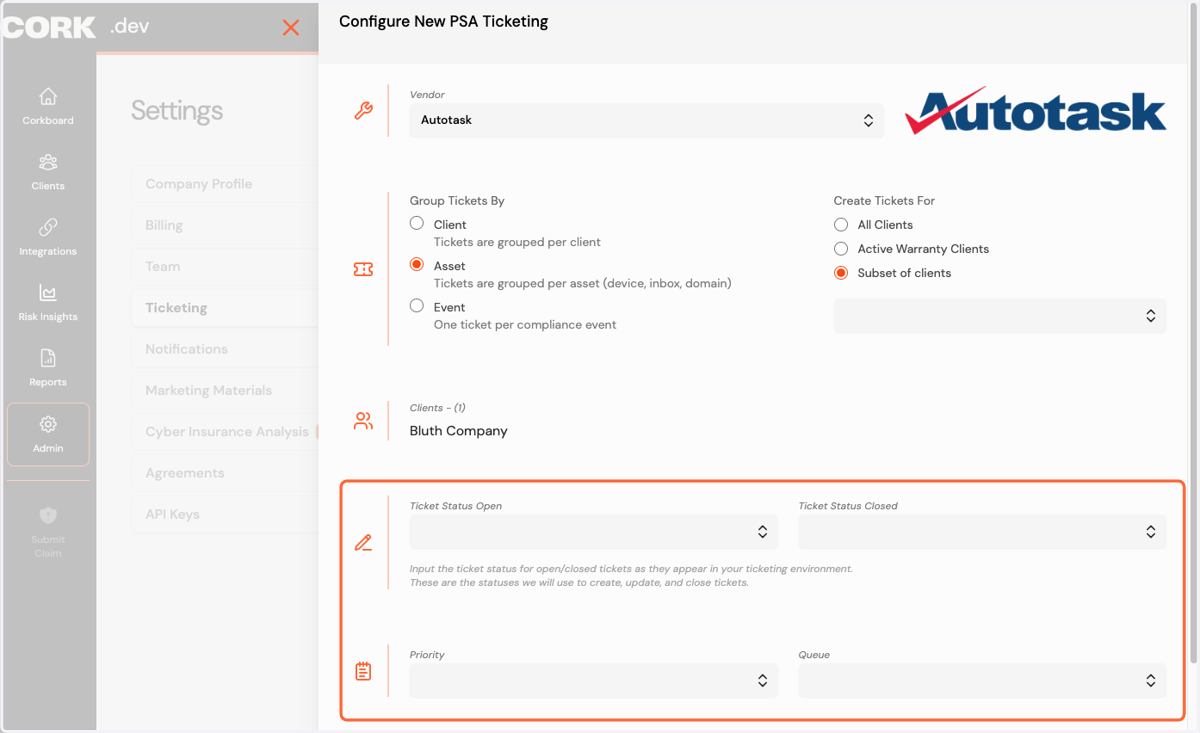Open Billing settings

pyautogui.click(x=164, y=225)
